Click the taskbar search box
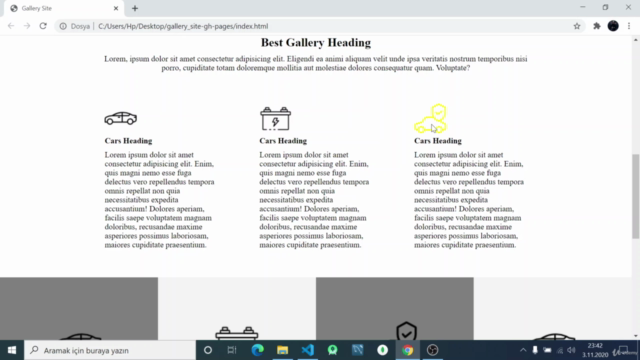Screen dimensions: 640x360 [110, 350]
